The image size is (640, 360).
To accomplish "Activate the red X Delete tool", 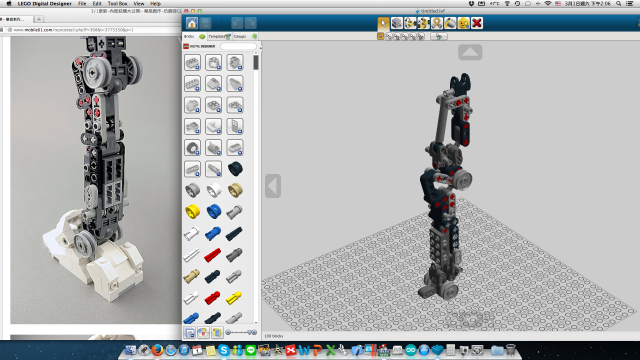I will tap(477, 23).
